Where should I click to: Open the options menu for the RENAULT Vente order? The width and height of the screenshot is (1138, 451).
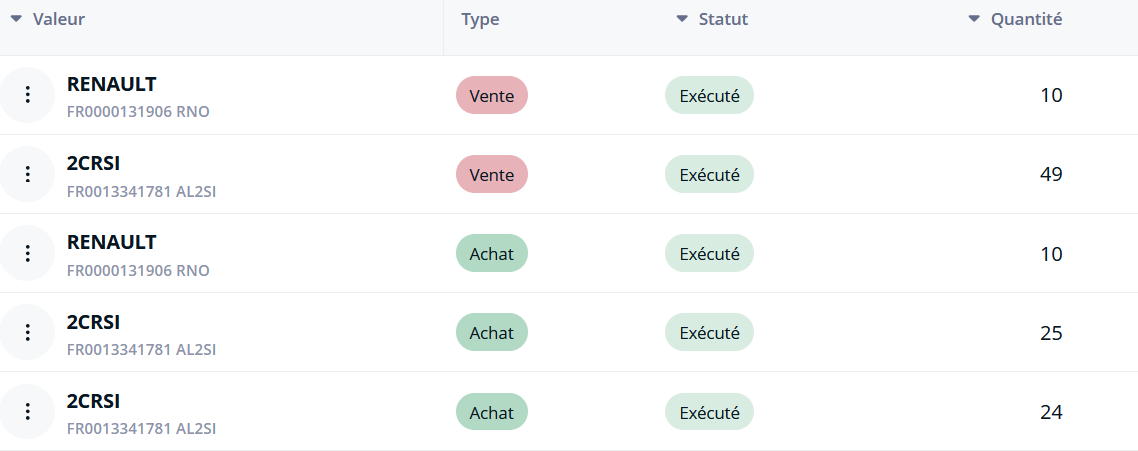[x=28, y=95]
